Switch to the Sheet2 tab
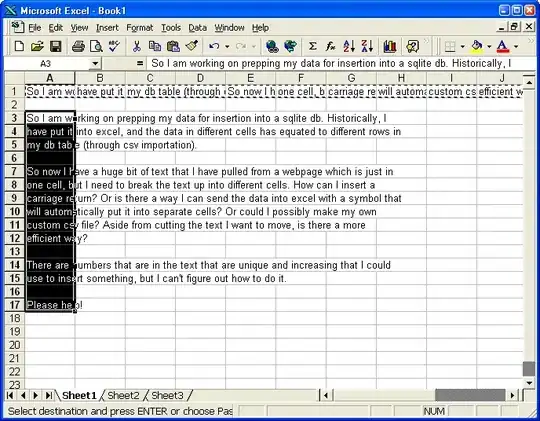The height and width of the screenshot is (421, 540). 123,396
